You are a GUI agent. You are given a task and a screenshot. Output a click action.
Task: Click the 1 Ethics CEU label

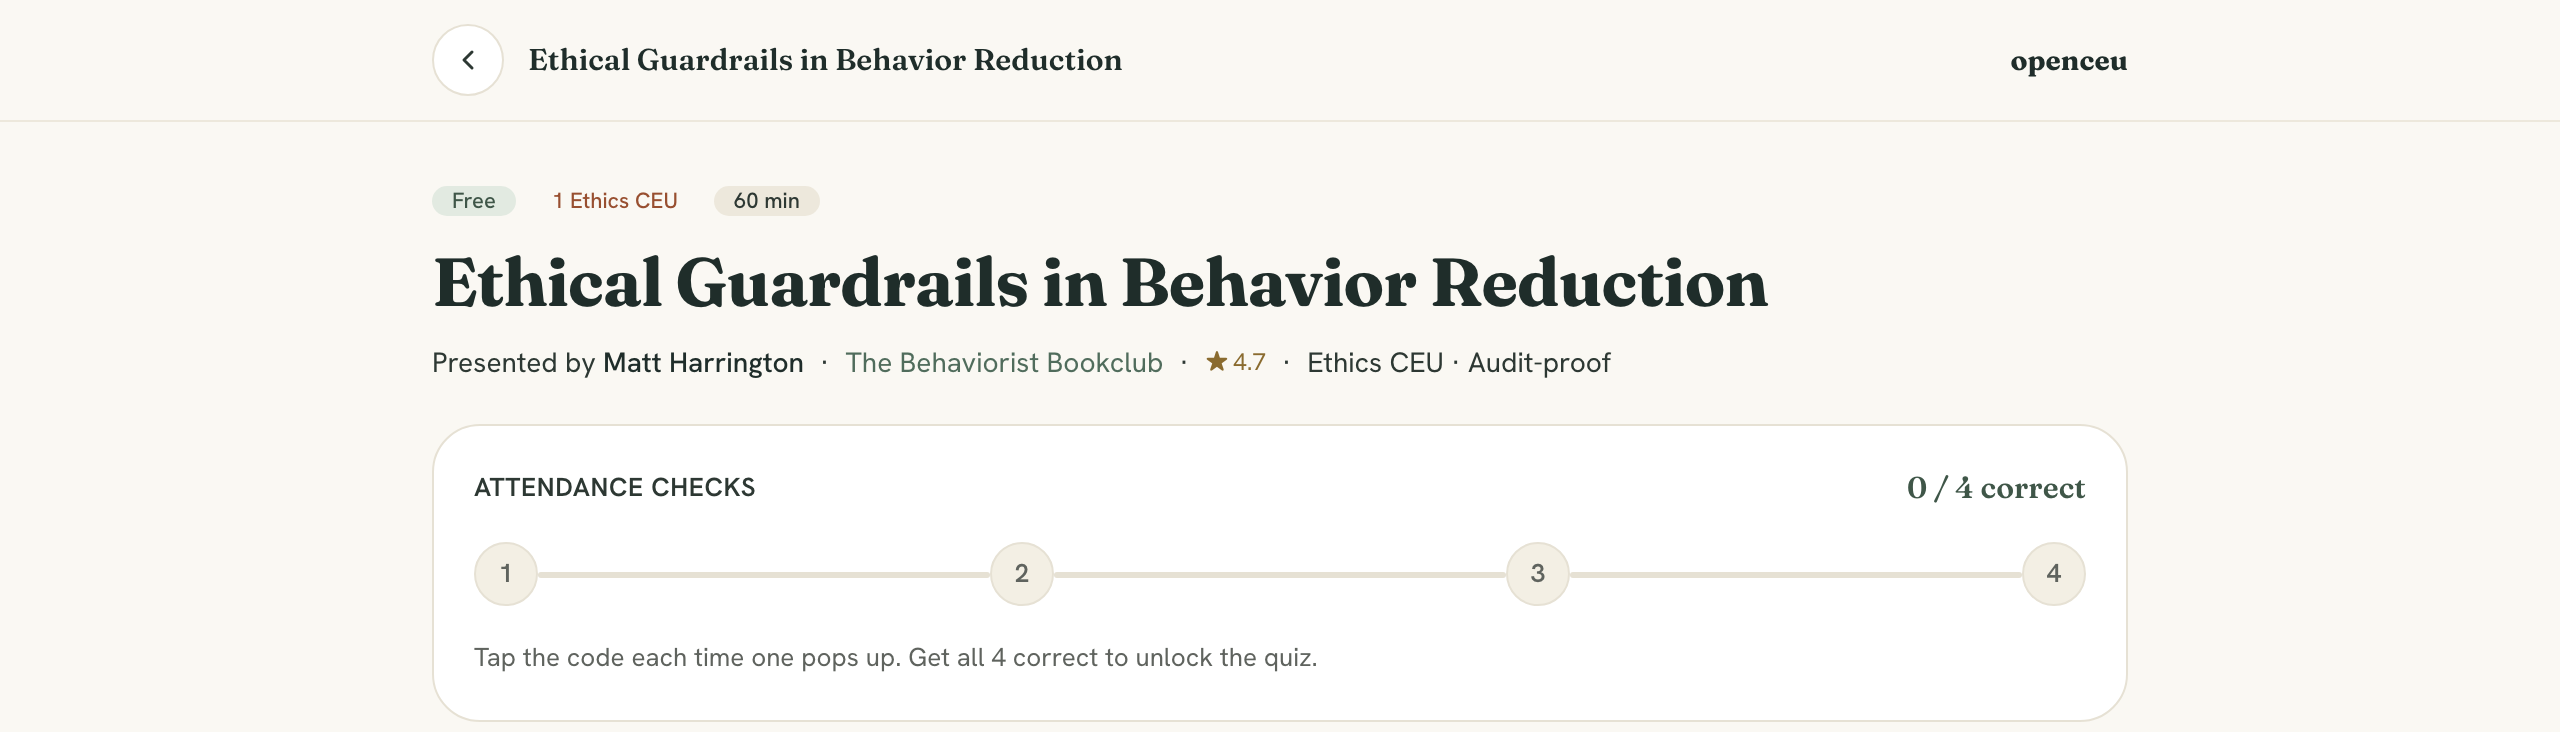pos(615,201)
